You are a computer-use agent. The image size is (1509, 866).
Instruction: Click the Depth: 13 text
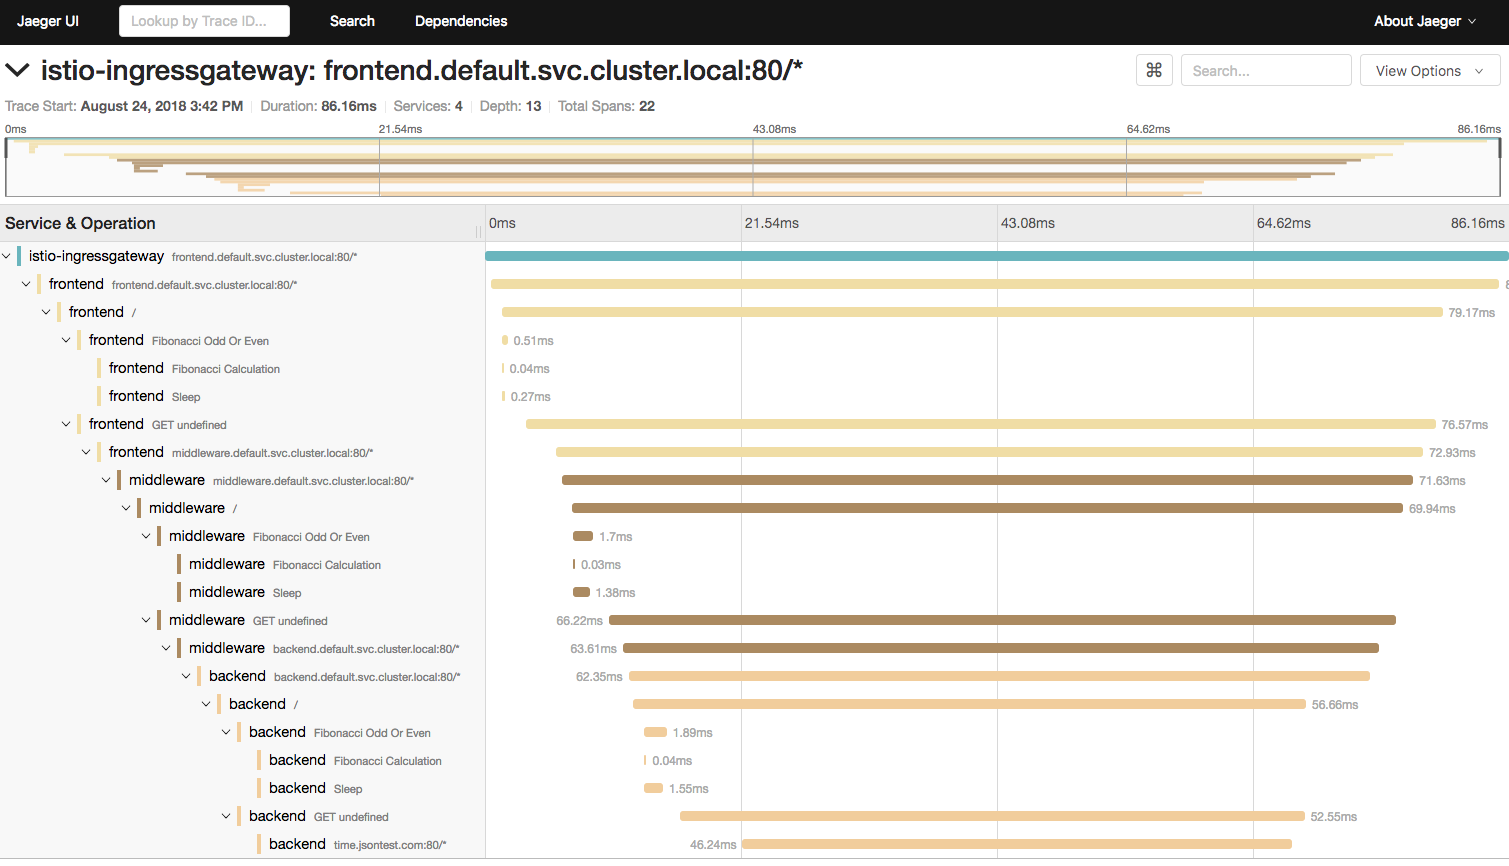pyautogui.click(x=510, y=106)
